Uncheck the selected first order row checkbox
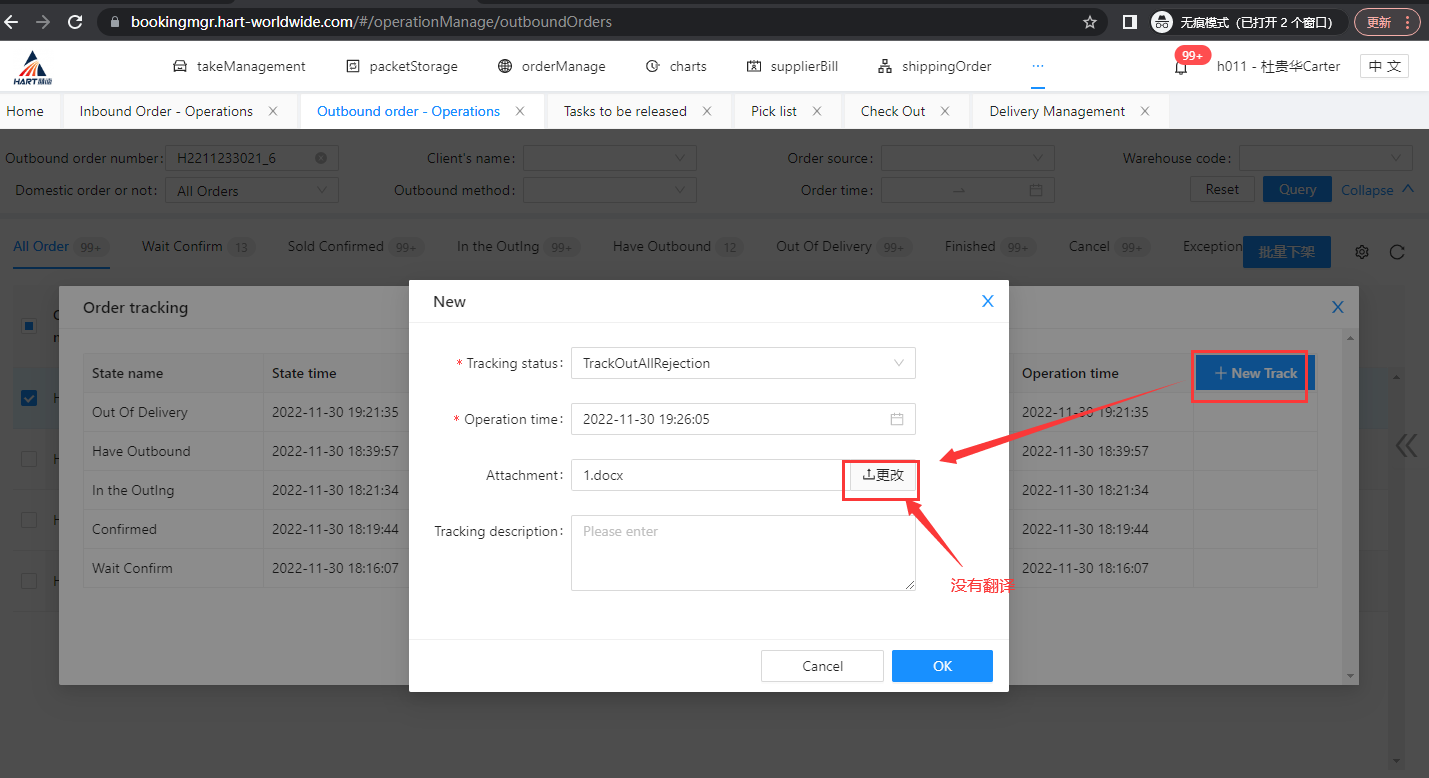This screenshot has height=778, width=1429. coord(29,399)
